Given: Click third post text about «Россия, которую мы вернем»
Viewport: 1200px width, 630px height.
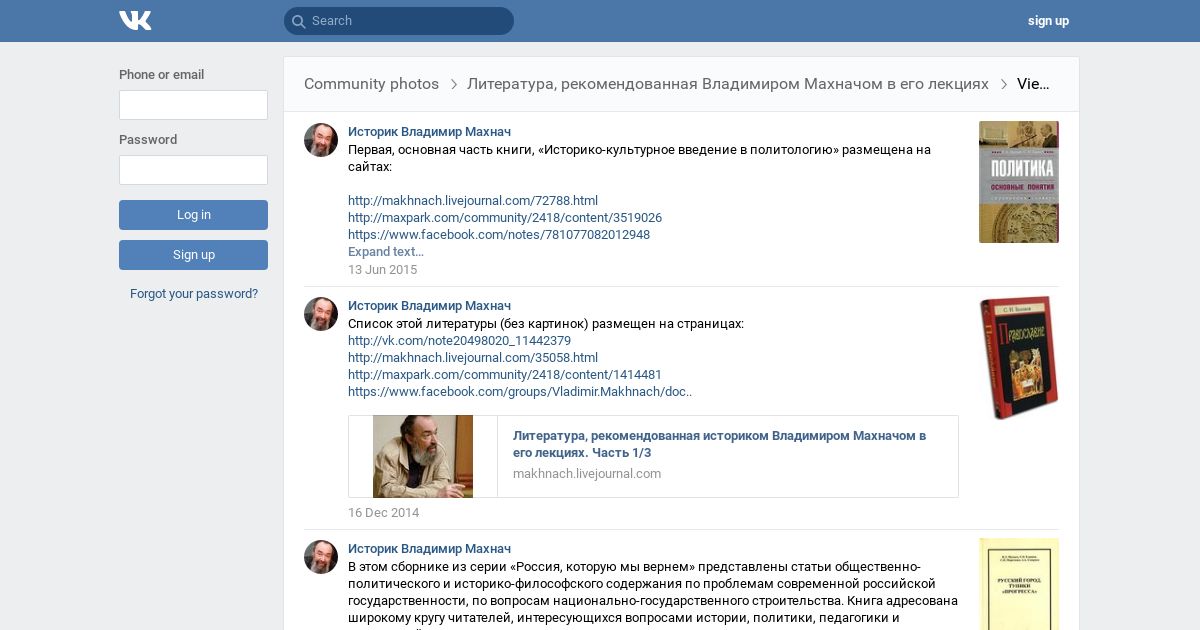Looking at the screenshot, I should pyautogui.click(x=653, y=592).
